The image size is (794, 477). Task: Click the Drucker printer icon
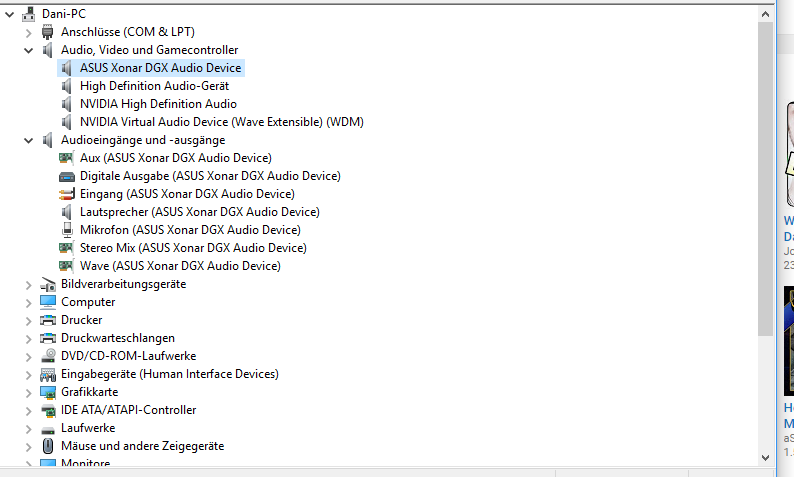[x=48, y=320]
